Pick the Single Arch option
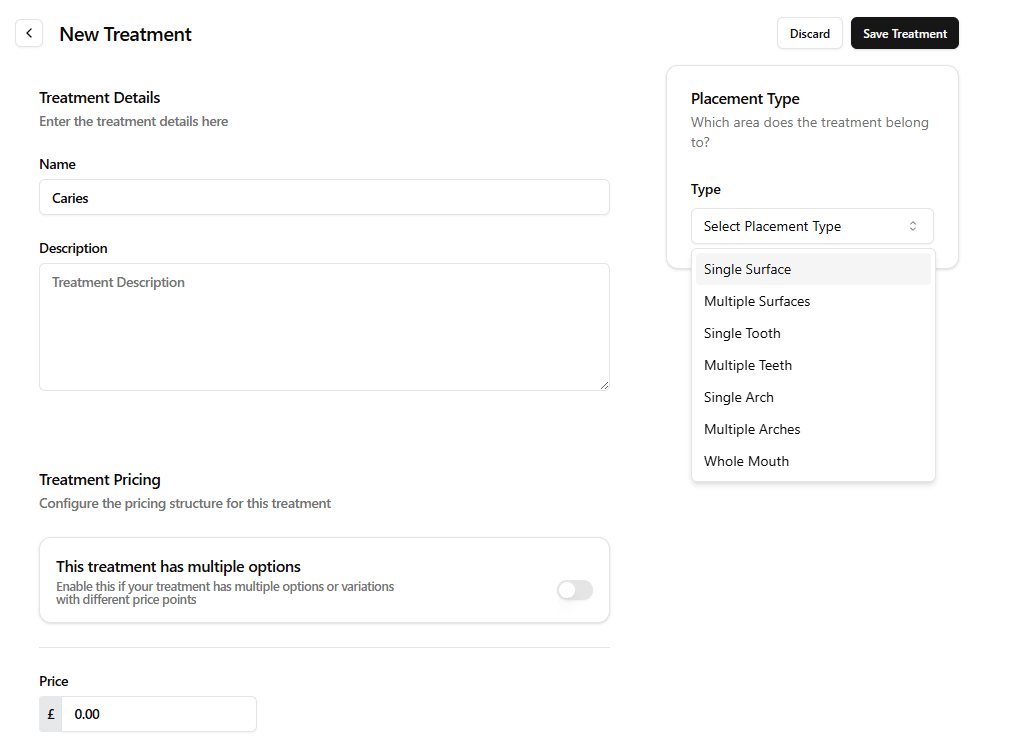The height and width of the screenshot is (754, 1024). tap(739, 397)
